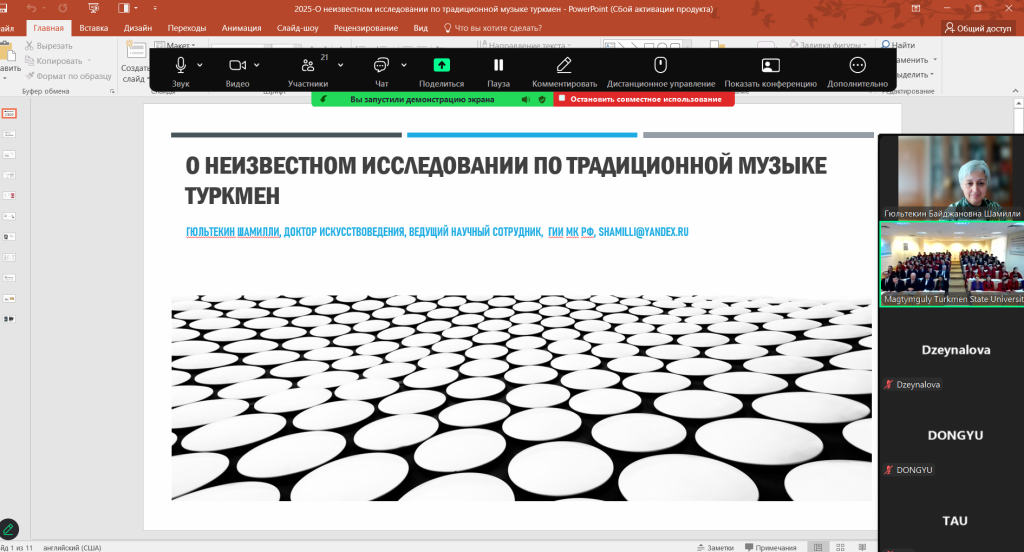
Task: Click the Создать слайд new slide icon
Action: 136,50
